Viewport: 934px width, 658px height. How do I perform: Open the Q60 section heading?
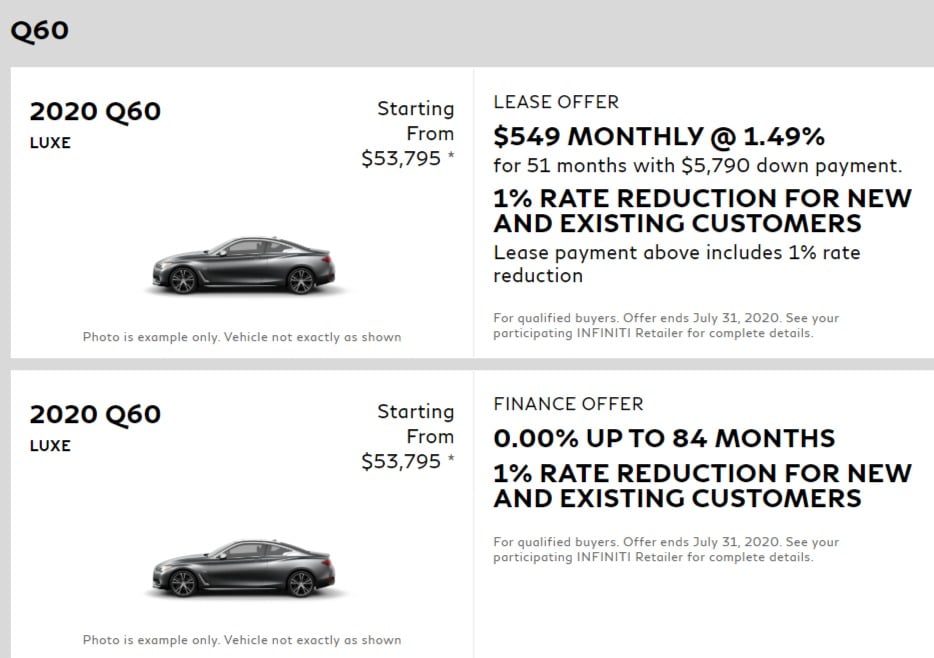(x=39, y=30)
